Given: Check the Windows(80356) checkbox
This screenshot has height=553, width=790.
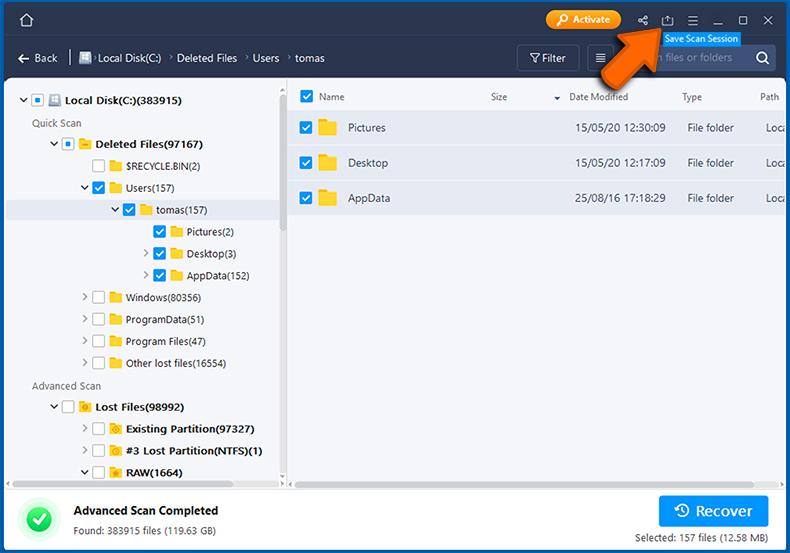Looking at the screenshot, I should coord(99,297).
